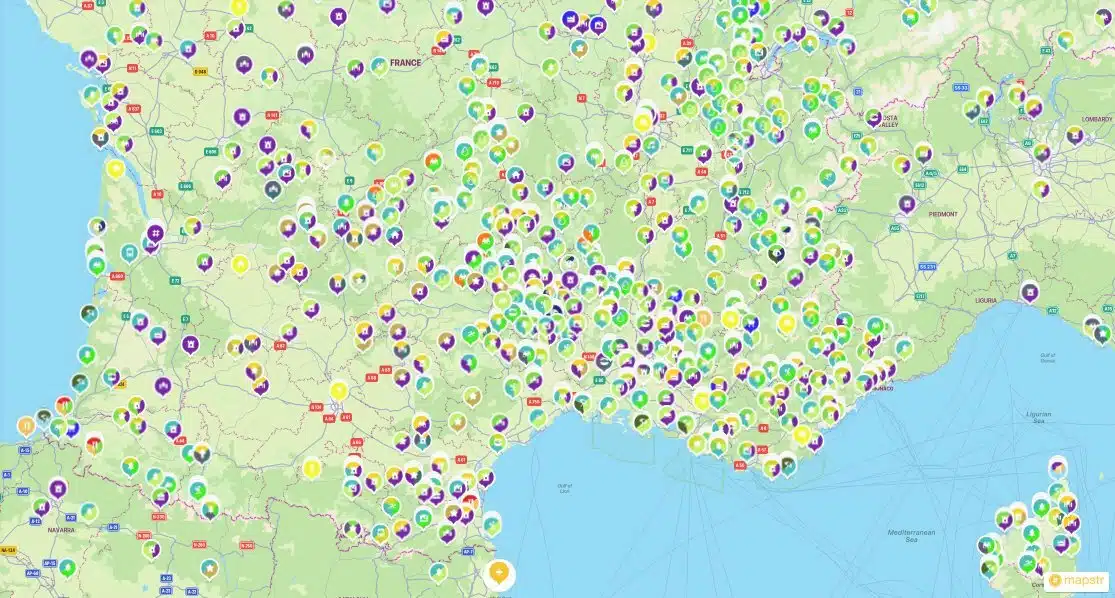This screenshot has height=598, width=1115.
Task: Open the star pin near the A-23 road sign
Action: (x=209, y=568)
